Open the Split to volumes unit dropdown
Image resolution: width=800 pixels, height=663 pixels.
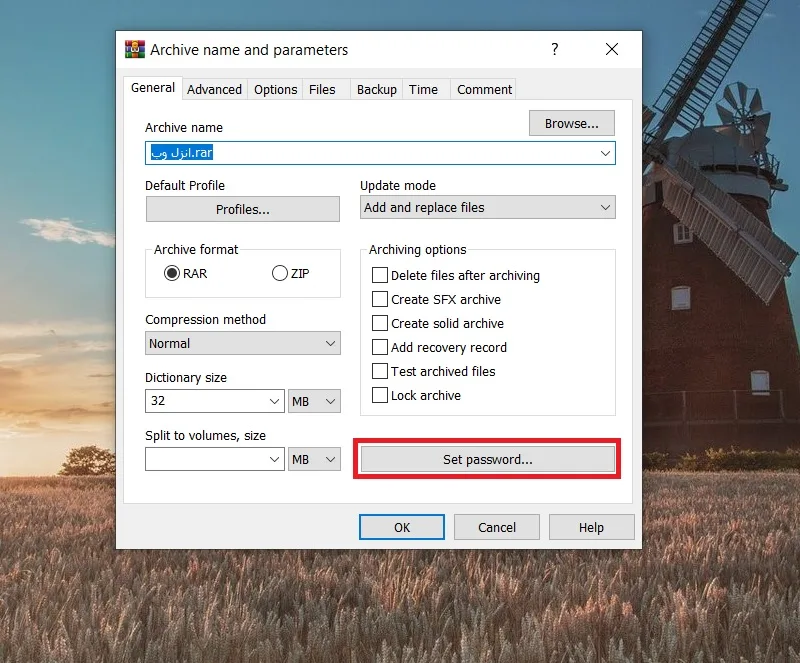[314, 459]
